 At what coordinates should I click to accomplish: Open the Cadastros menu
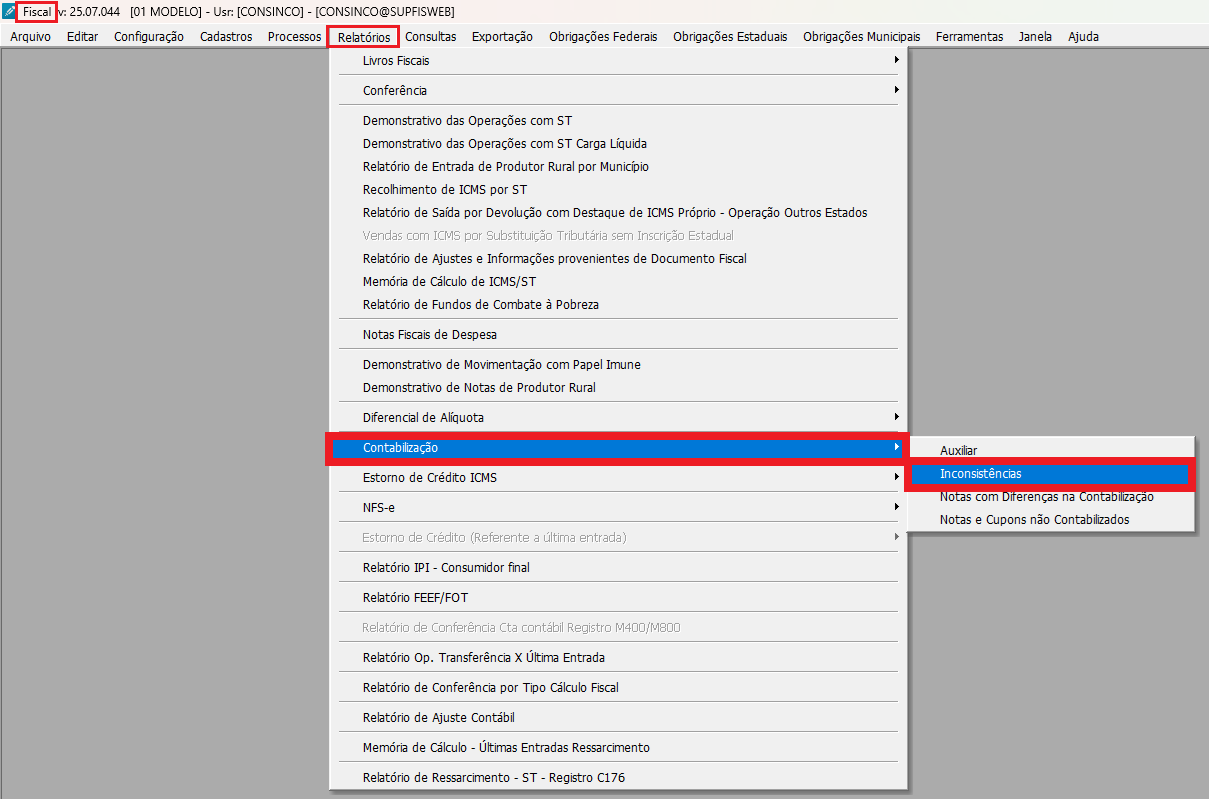point(226,37)
